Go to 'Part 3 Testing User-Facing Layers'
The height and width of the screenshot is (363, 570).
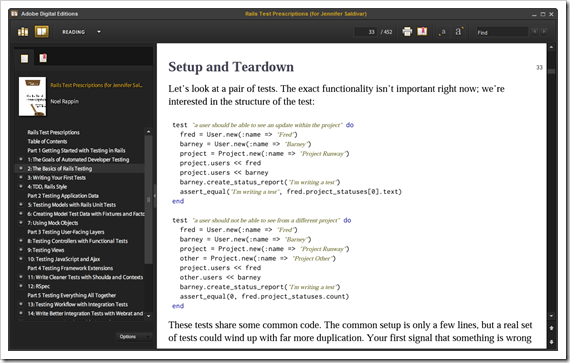66,232
